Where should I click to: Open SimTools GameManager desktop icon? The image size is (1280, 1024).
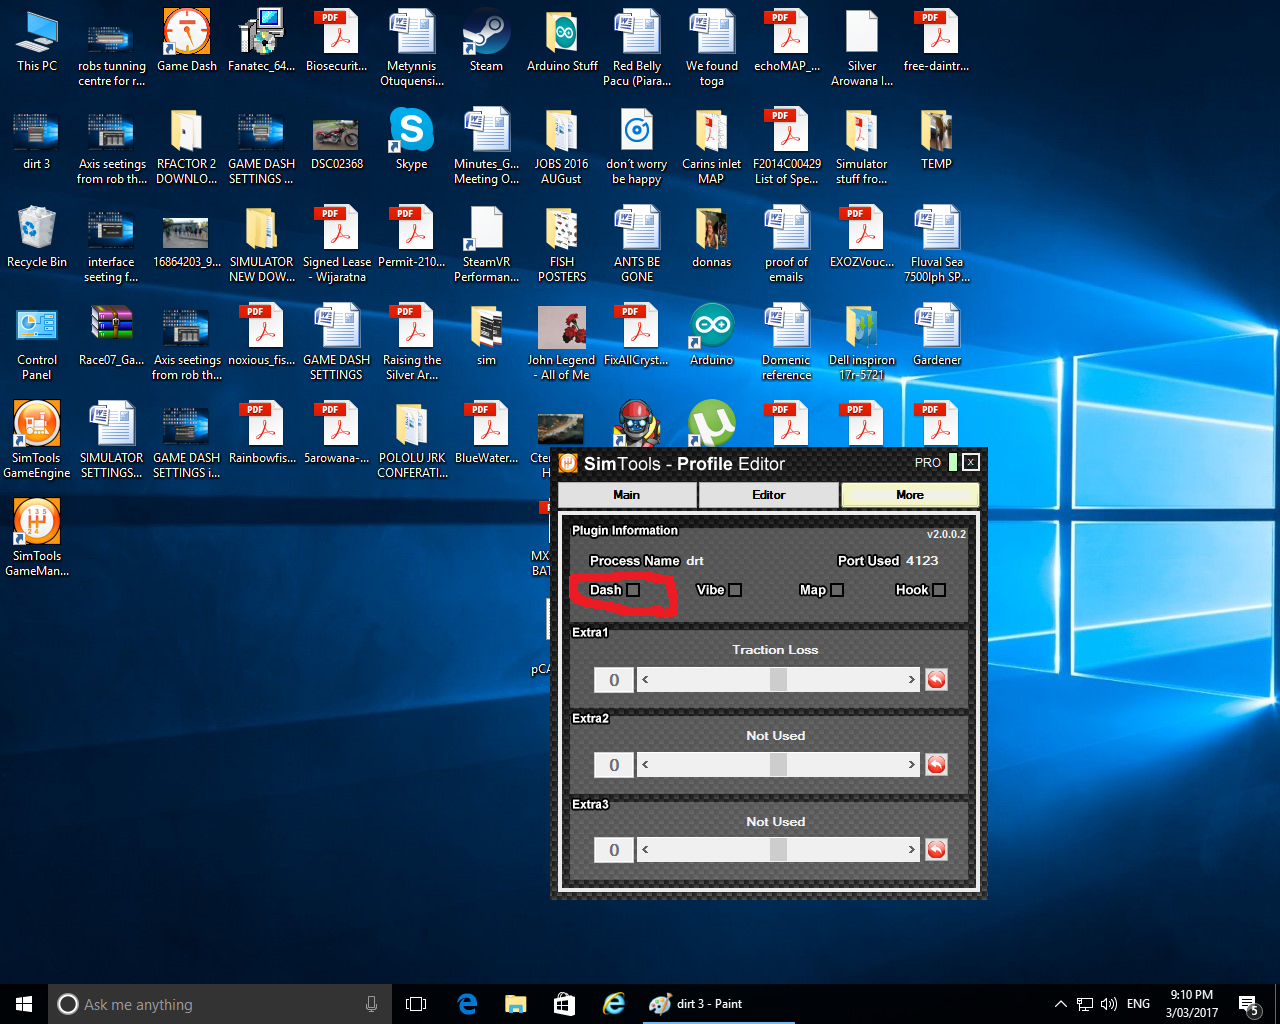click(37, 522)
